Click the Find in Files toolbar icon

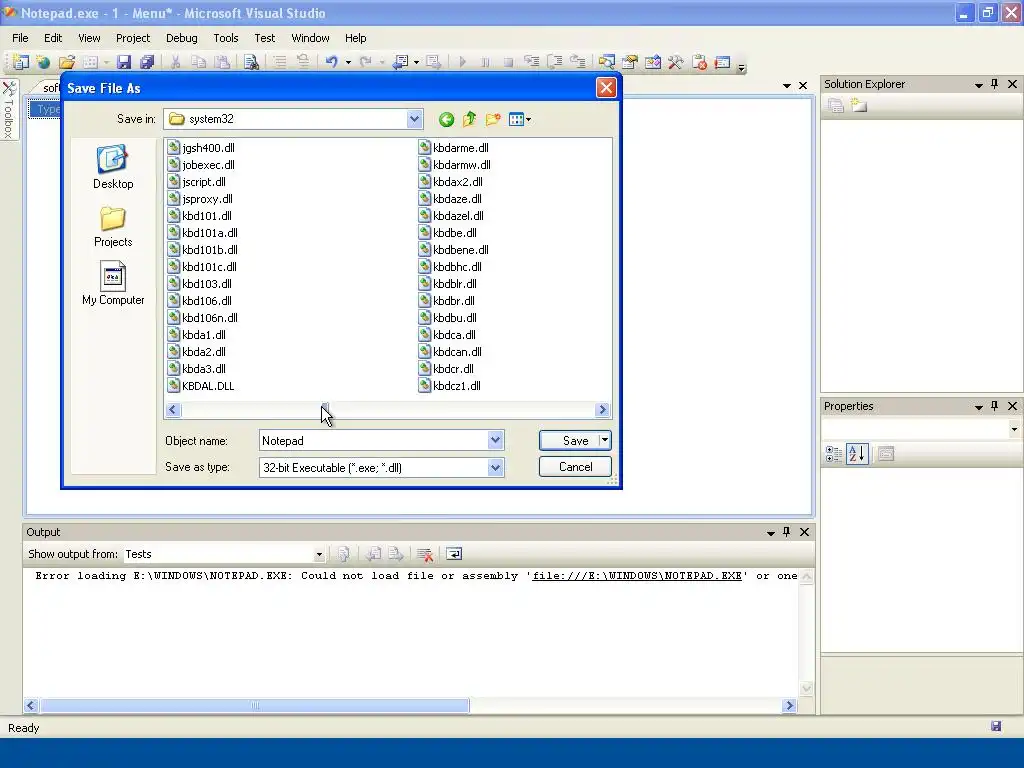click(x=251, y=62)
